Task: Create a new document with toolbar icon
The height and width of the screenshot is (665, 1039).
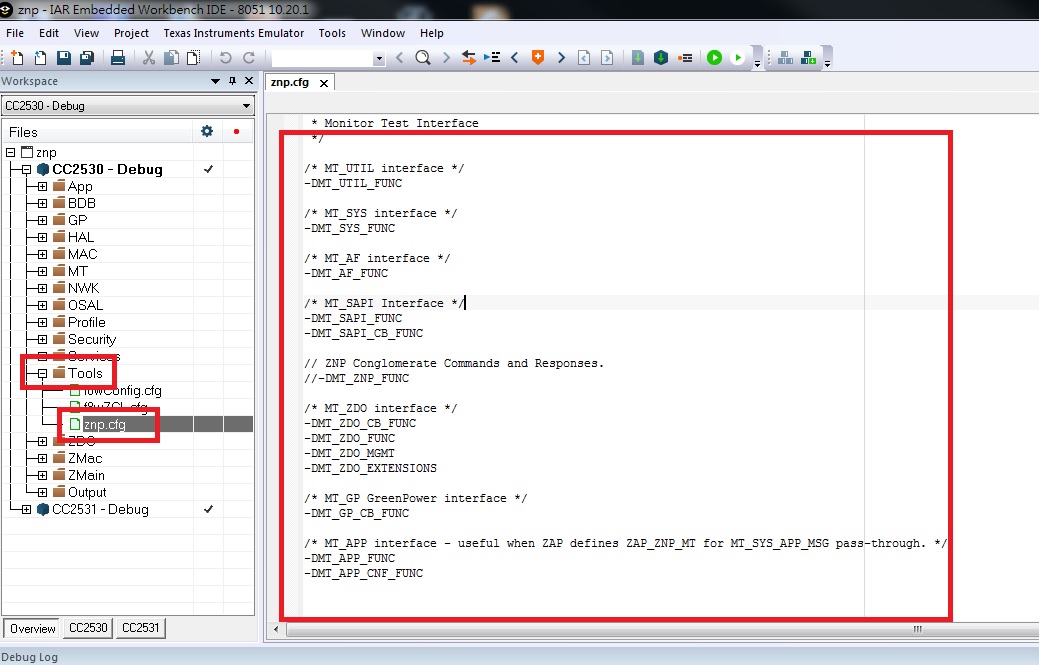Action: (17, 58)
